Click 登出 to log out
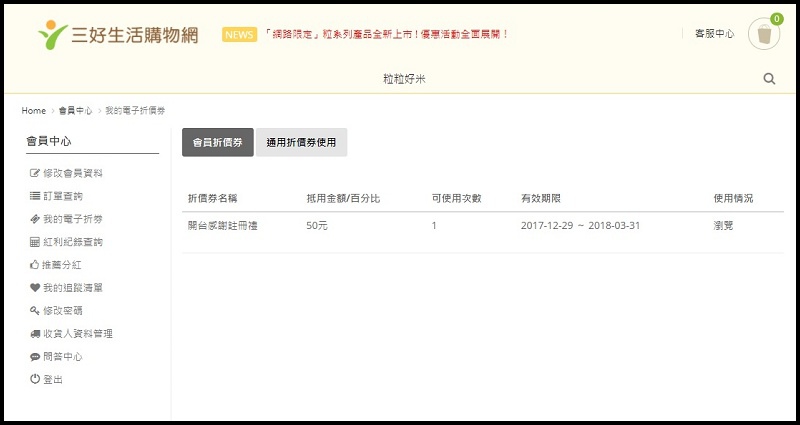800x425 pixels. pos(53,380)
